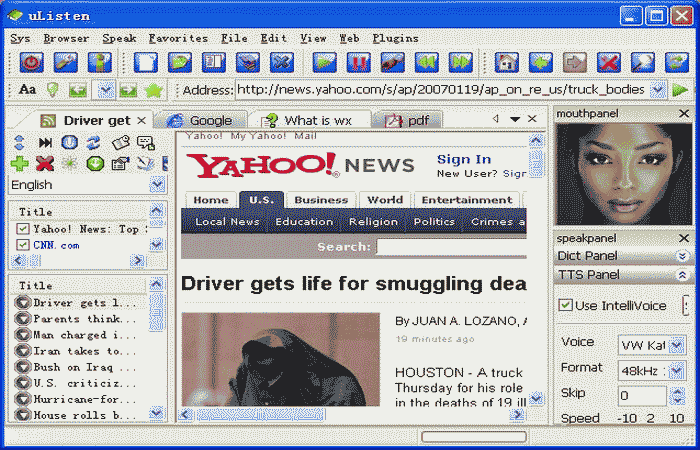Open the Plugins menu
The image size is (700, 450).
pos(395,38)
